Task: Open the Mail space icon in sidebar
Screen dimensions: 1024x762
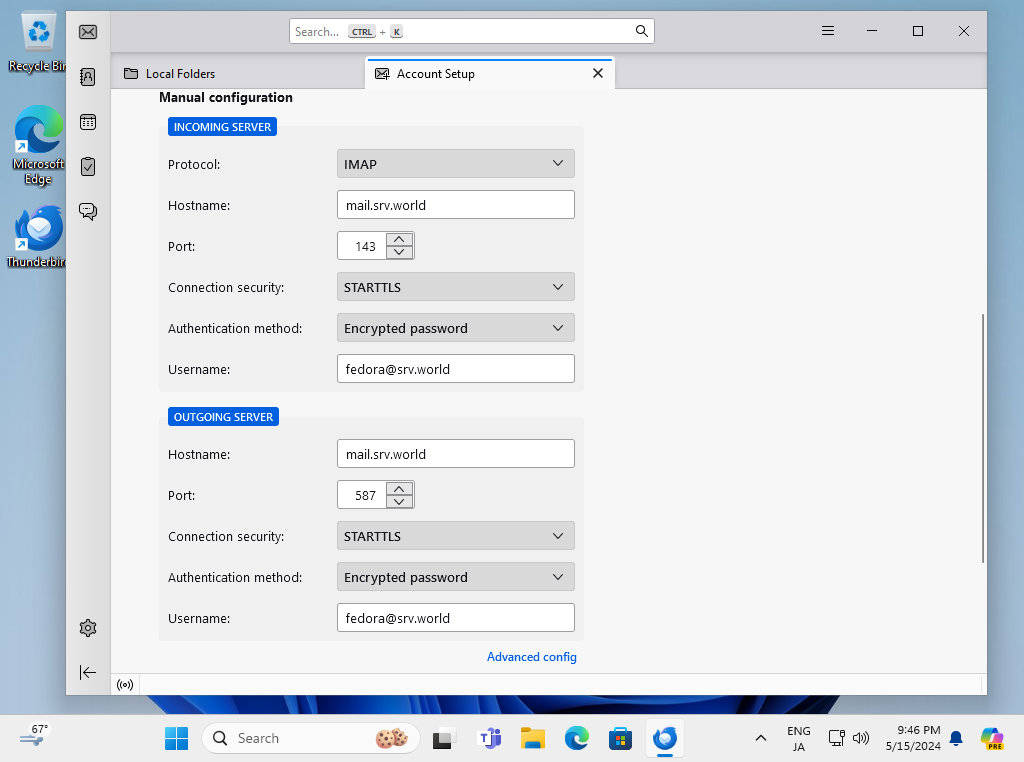Action: [88, 32]
